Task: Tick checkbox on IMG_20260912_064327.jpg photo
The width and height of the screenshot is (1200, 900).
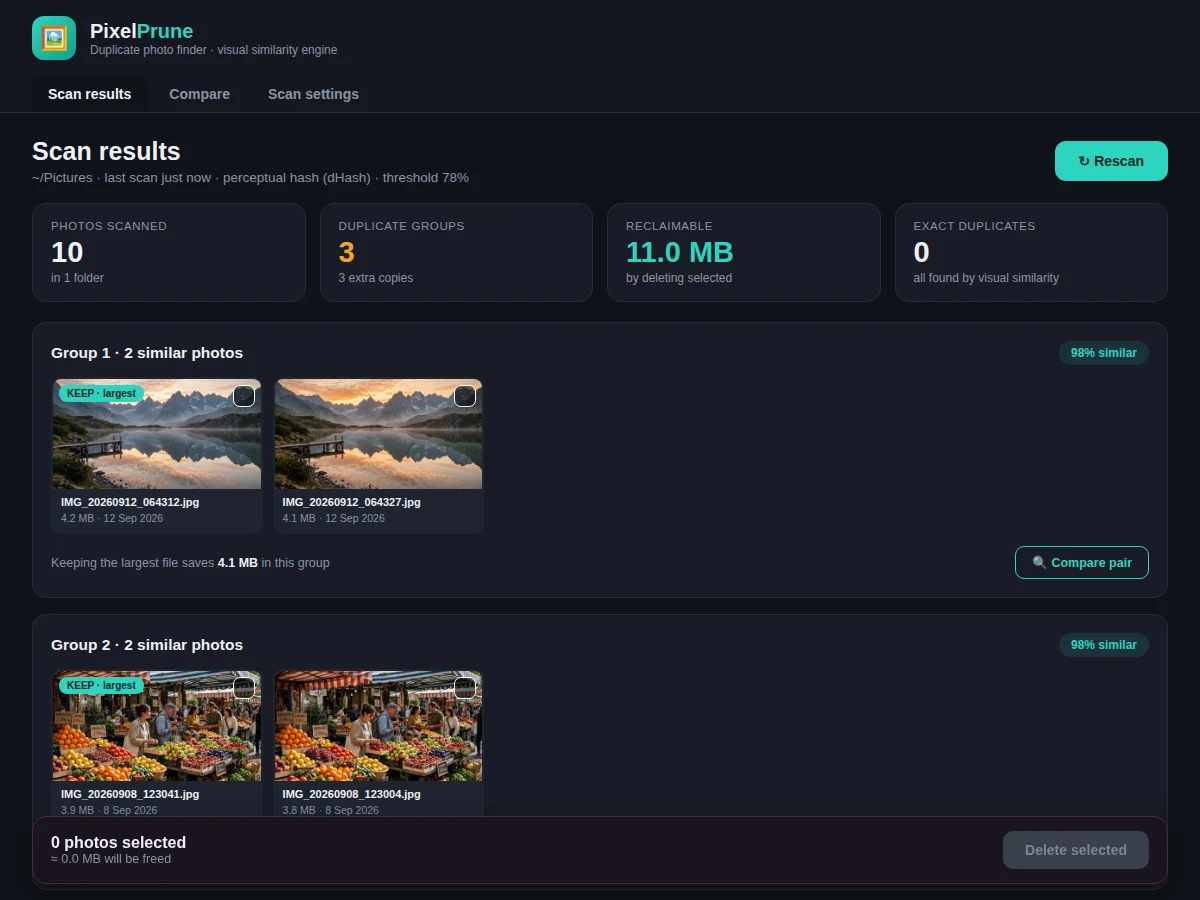Action: point(465,396)
